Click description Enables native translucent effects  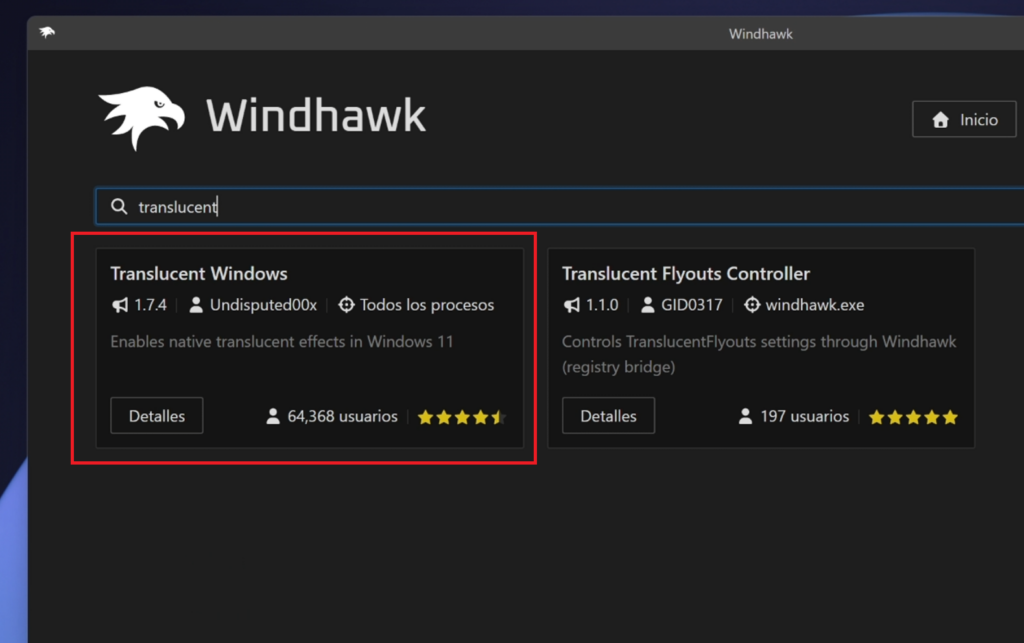coord(281,341)
